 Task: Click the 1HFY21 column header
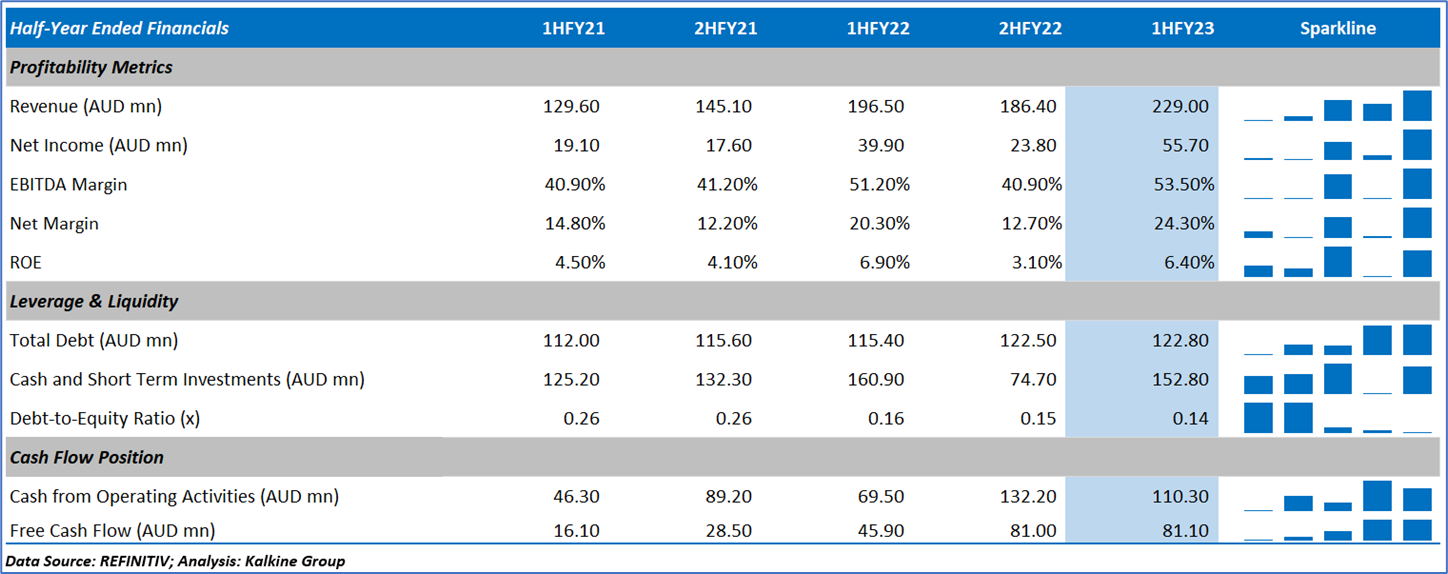[x=573, y=28]
